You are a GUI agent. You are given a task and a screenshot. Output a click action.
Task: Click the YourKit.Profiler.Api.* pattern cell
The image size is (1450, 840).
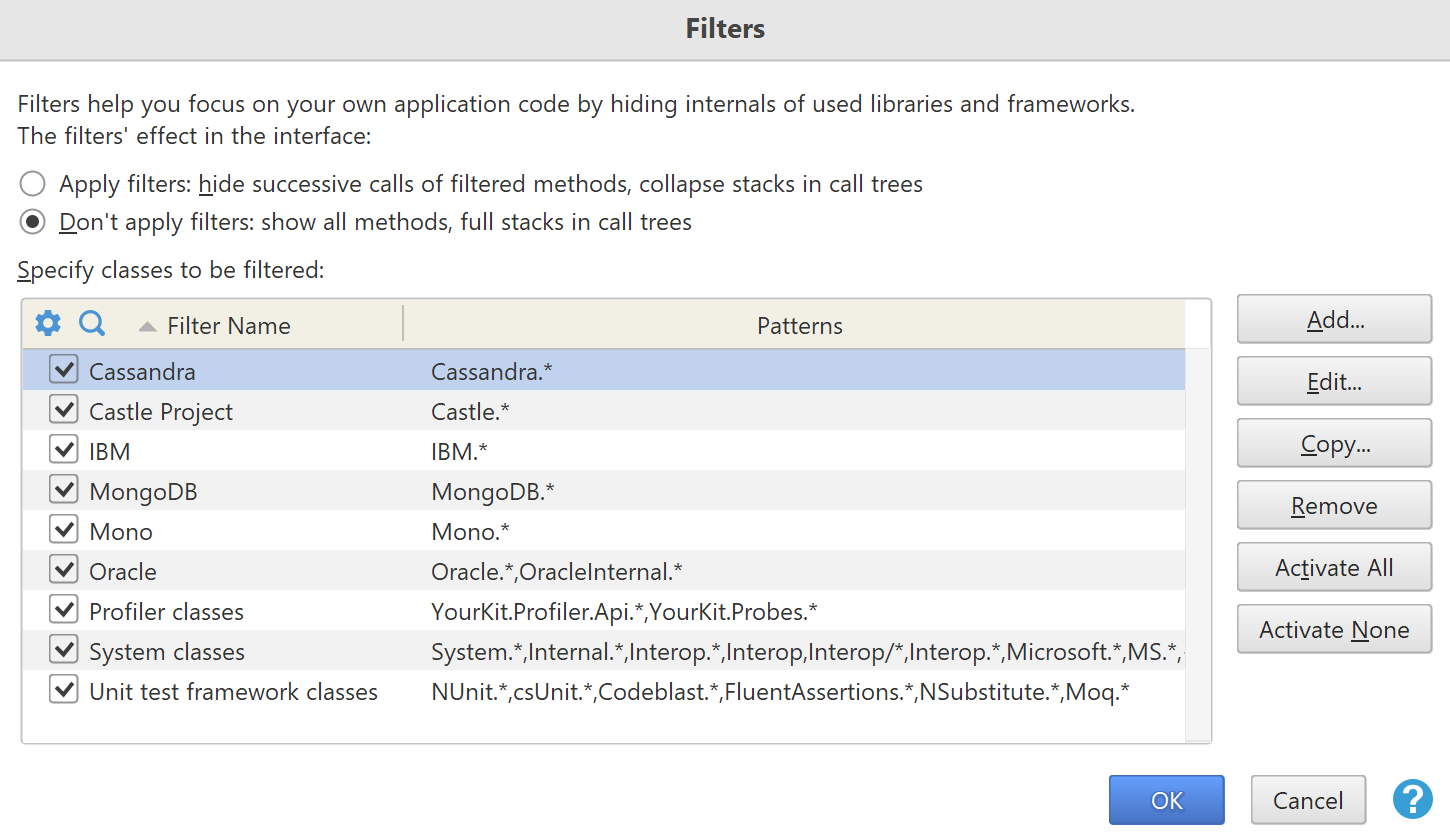point(625,612)
